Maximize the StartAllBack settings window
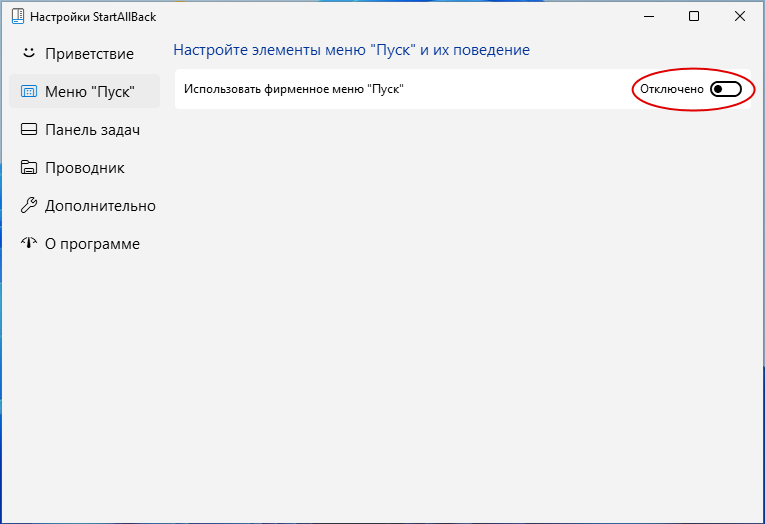 [694, 17]
